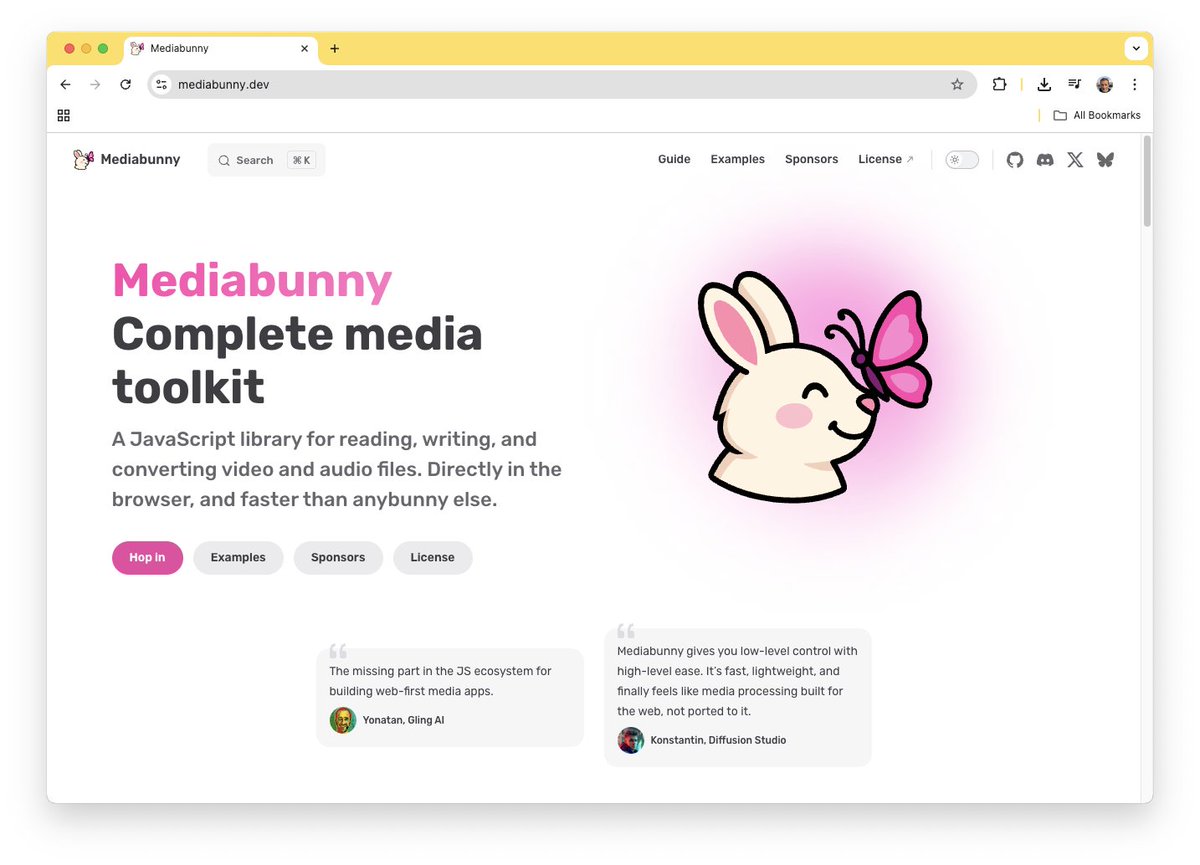1200x865 pixels.
Task: Click the pink Hop in button
Action: click(147, 558)
